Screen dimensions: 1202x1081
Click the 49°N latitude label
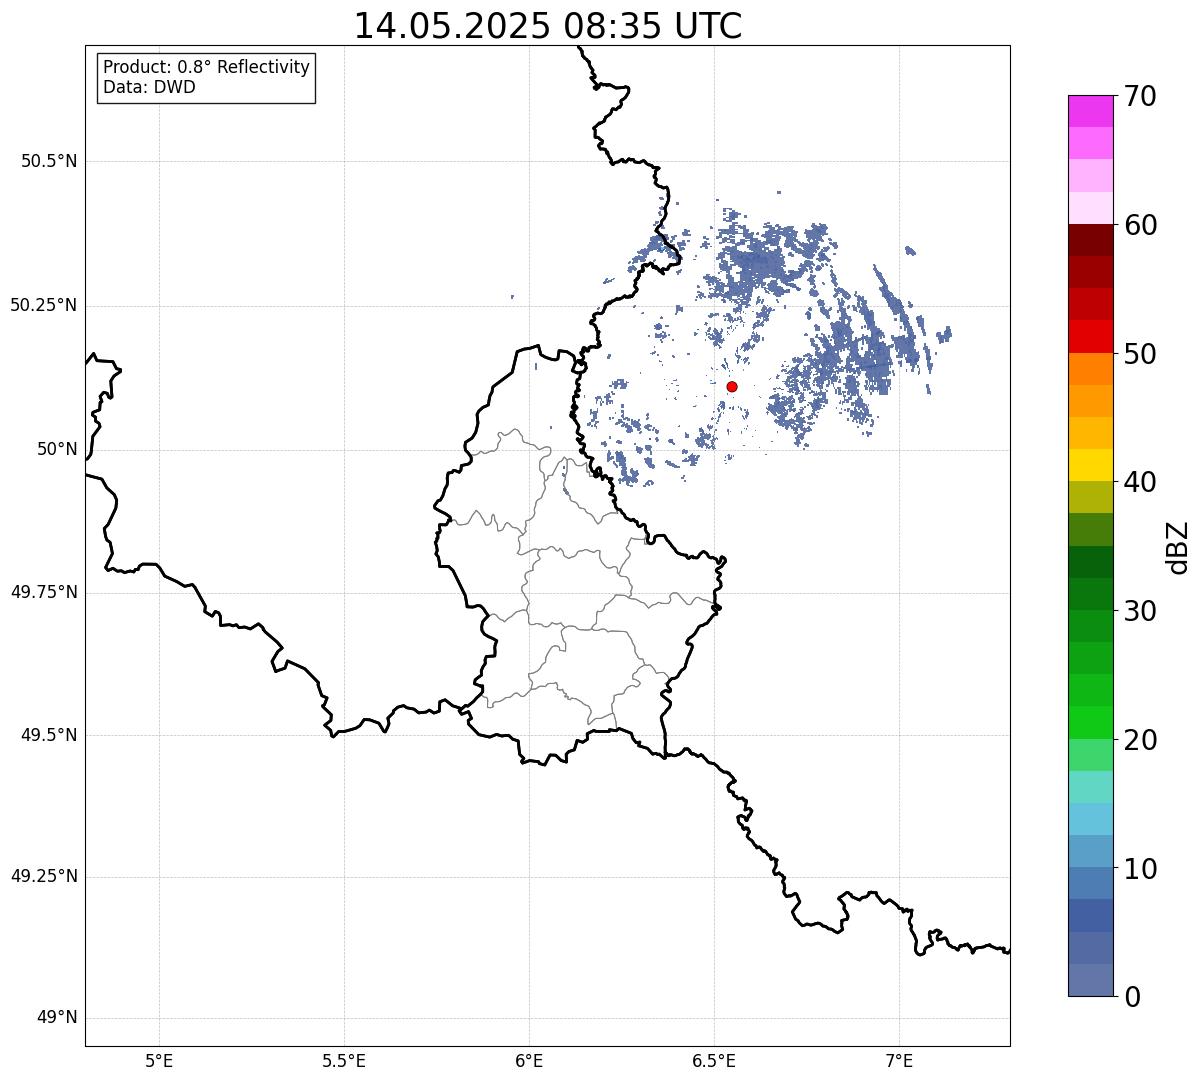[x=57, y=1018]
